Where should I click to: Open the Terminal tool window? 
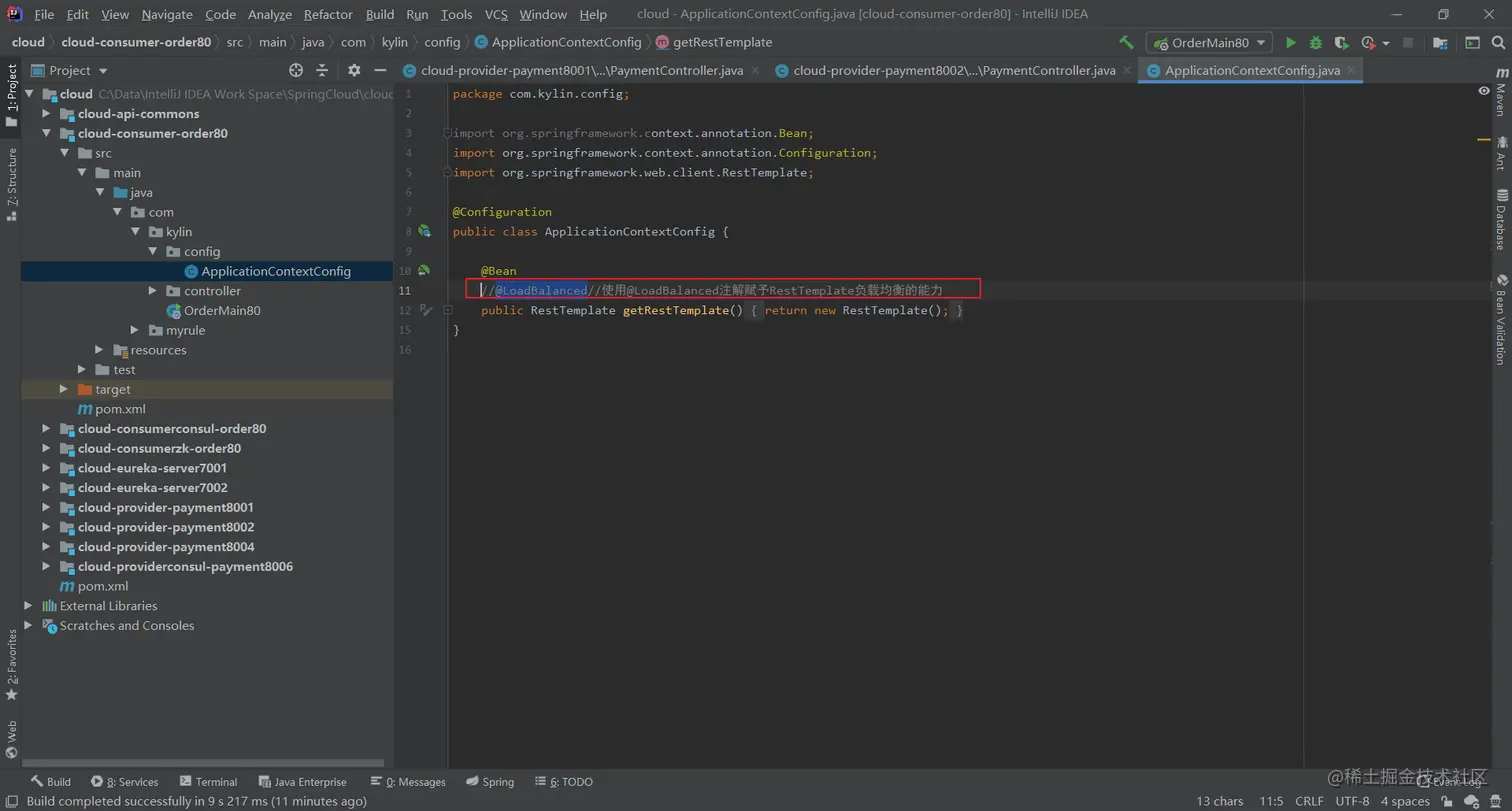tap(208, 782)
